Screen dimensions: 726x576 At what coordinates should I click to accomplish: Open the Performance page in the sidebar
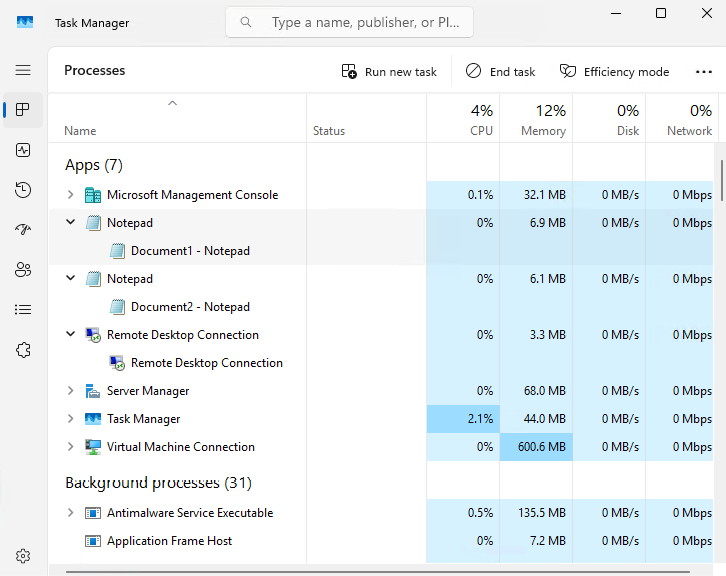[x=23, y=150]
